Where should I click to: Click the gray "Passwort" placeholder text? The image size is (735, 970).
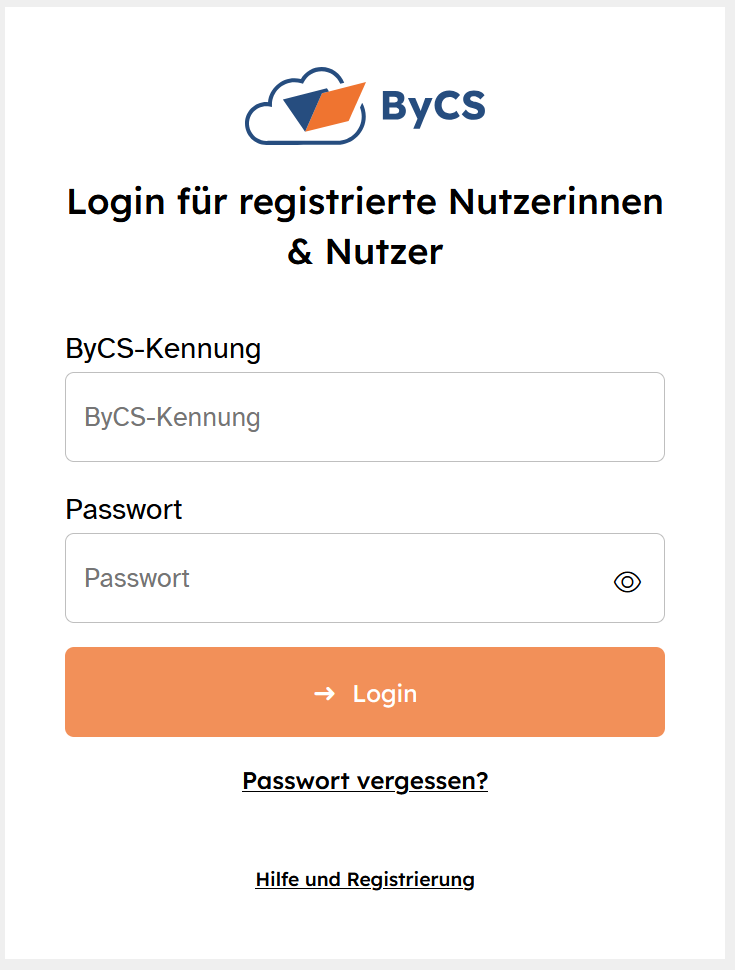[x=137, y=578]
